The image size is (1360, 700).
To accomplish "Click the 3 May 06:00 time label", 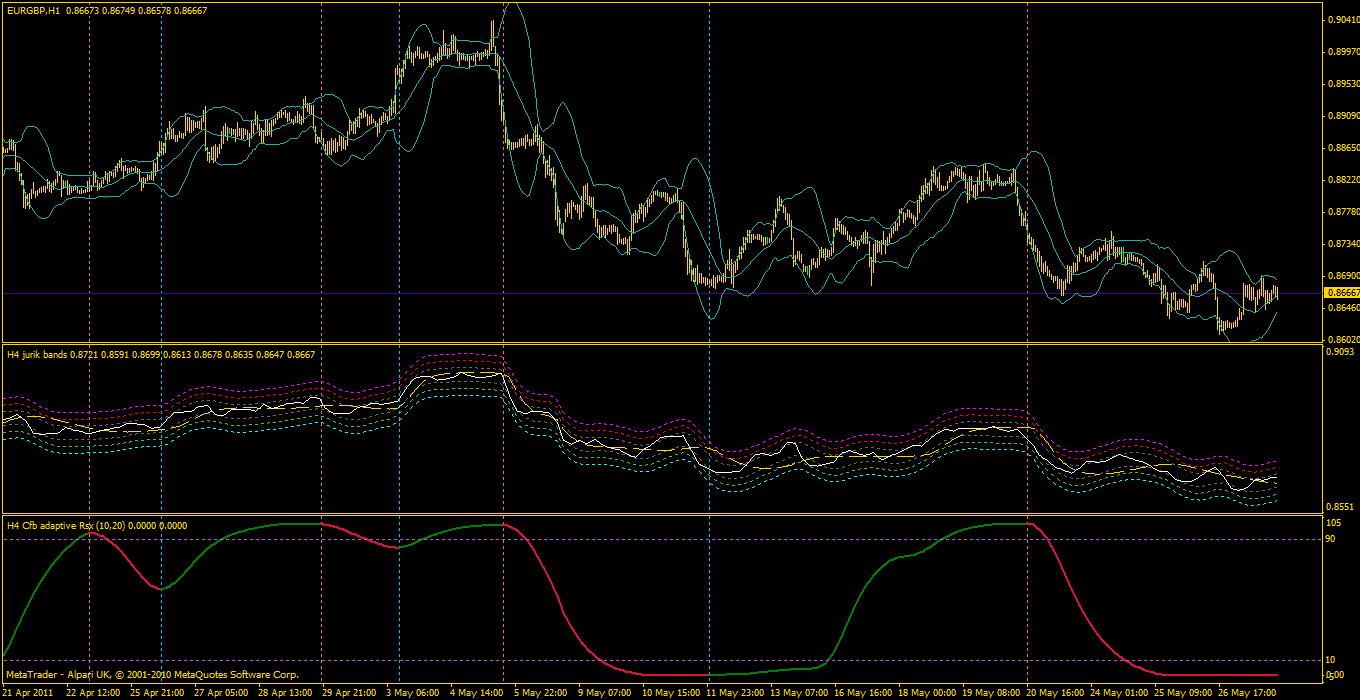I will 412,692.
